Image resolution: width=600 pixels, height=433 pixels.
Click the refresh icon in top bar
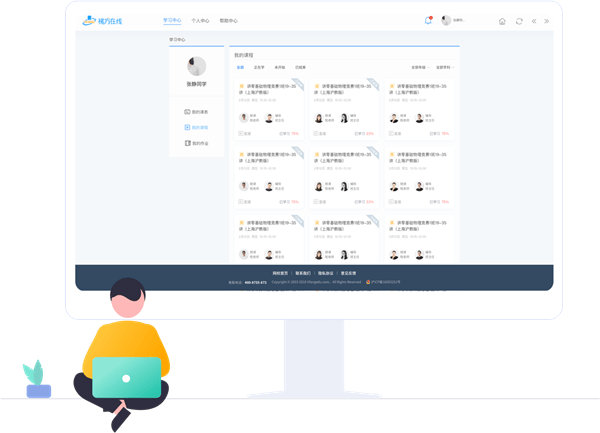[x=519, y=21]
